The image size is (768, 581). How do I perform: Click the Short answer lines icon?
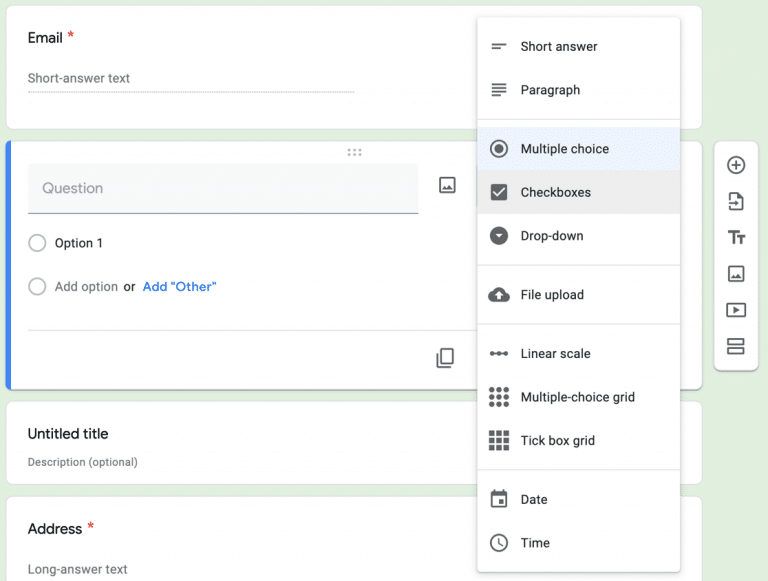click(499, 47)
